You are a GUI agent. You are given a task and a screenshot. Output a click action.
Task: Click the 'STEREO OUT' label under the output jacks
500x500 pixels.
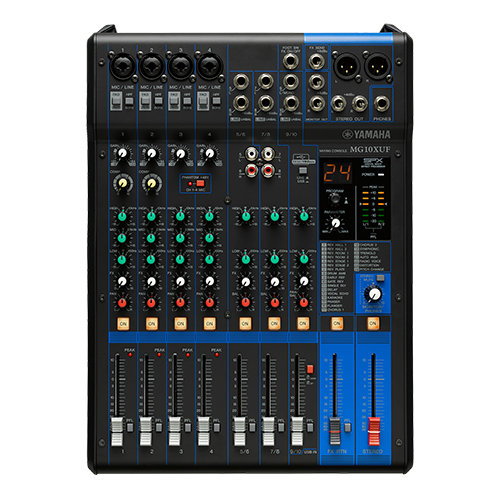(349, 119)
